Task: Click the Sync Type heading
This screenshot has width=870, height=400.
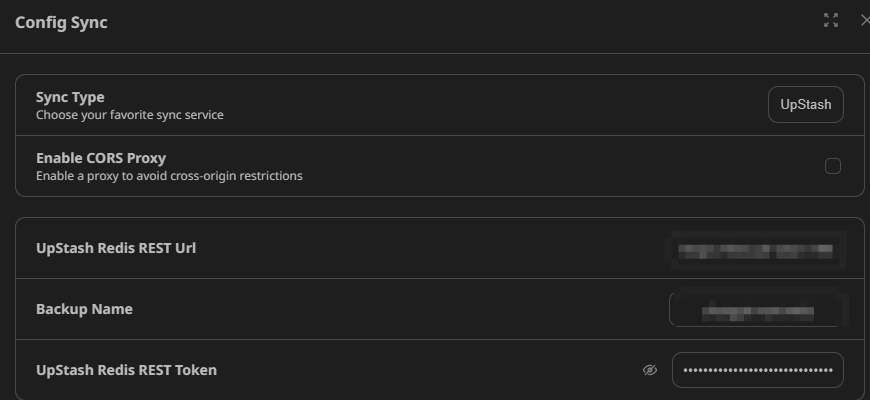Action: tap(70, 97)
